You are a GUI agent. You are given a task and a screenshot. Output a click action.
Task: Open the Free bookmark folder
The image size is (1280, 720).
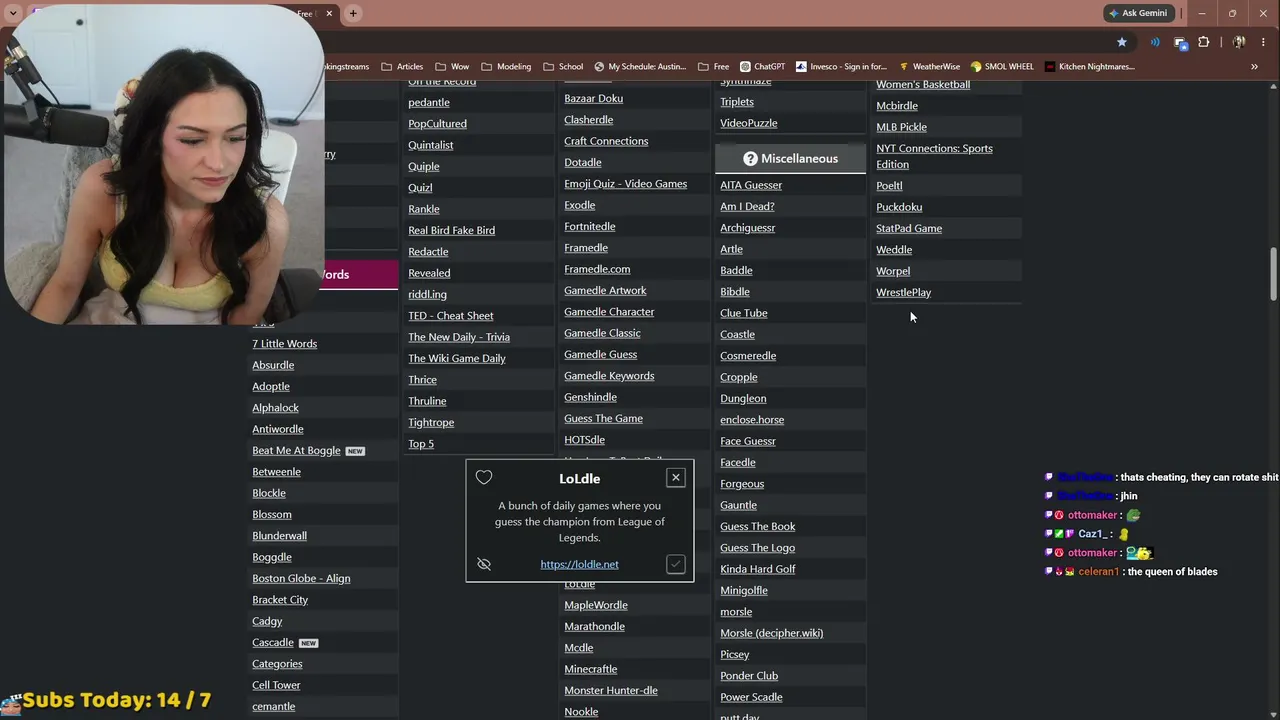(x=713, y=67)
